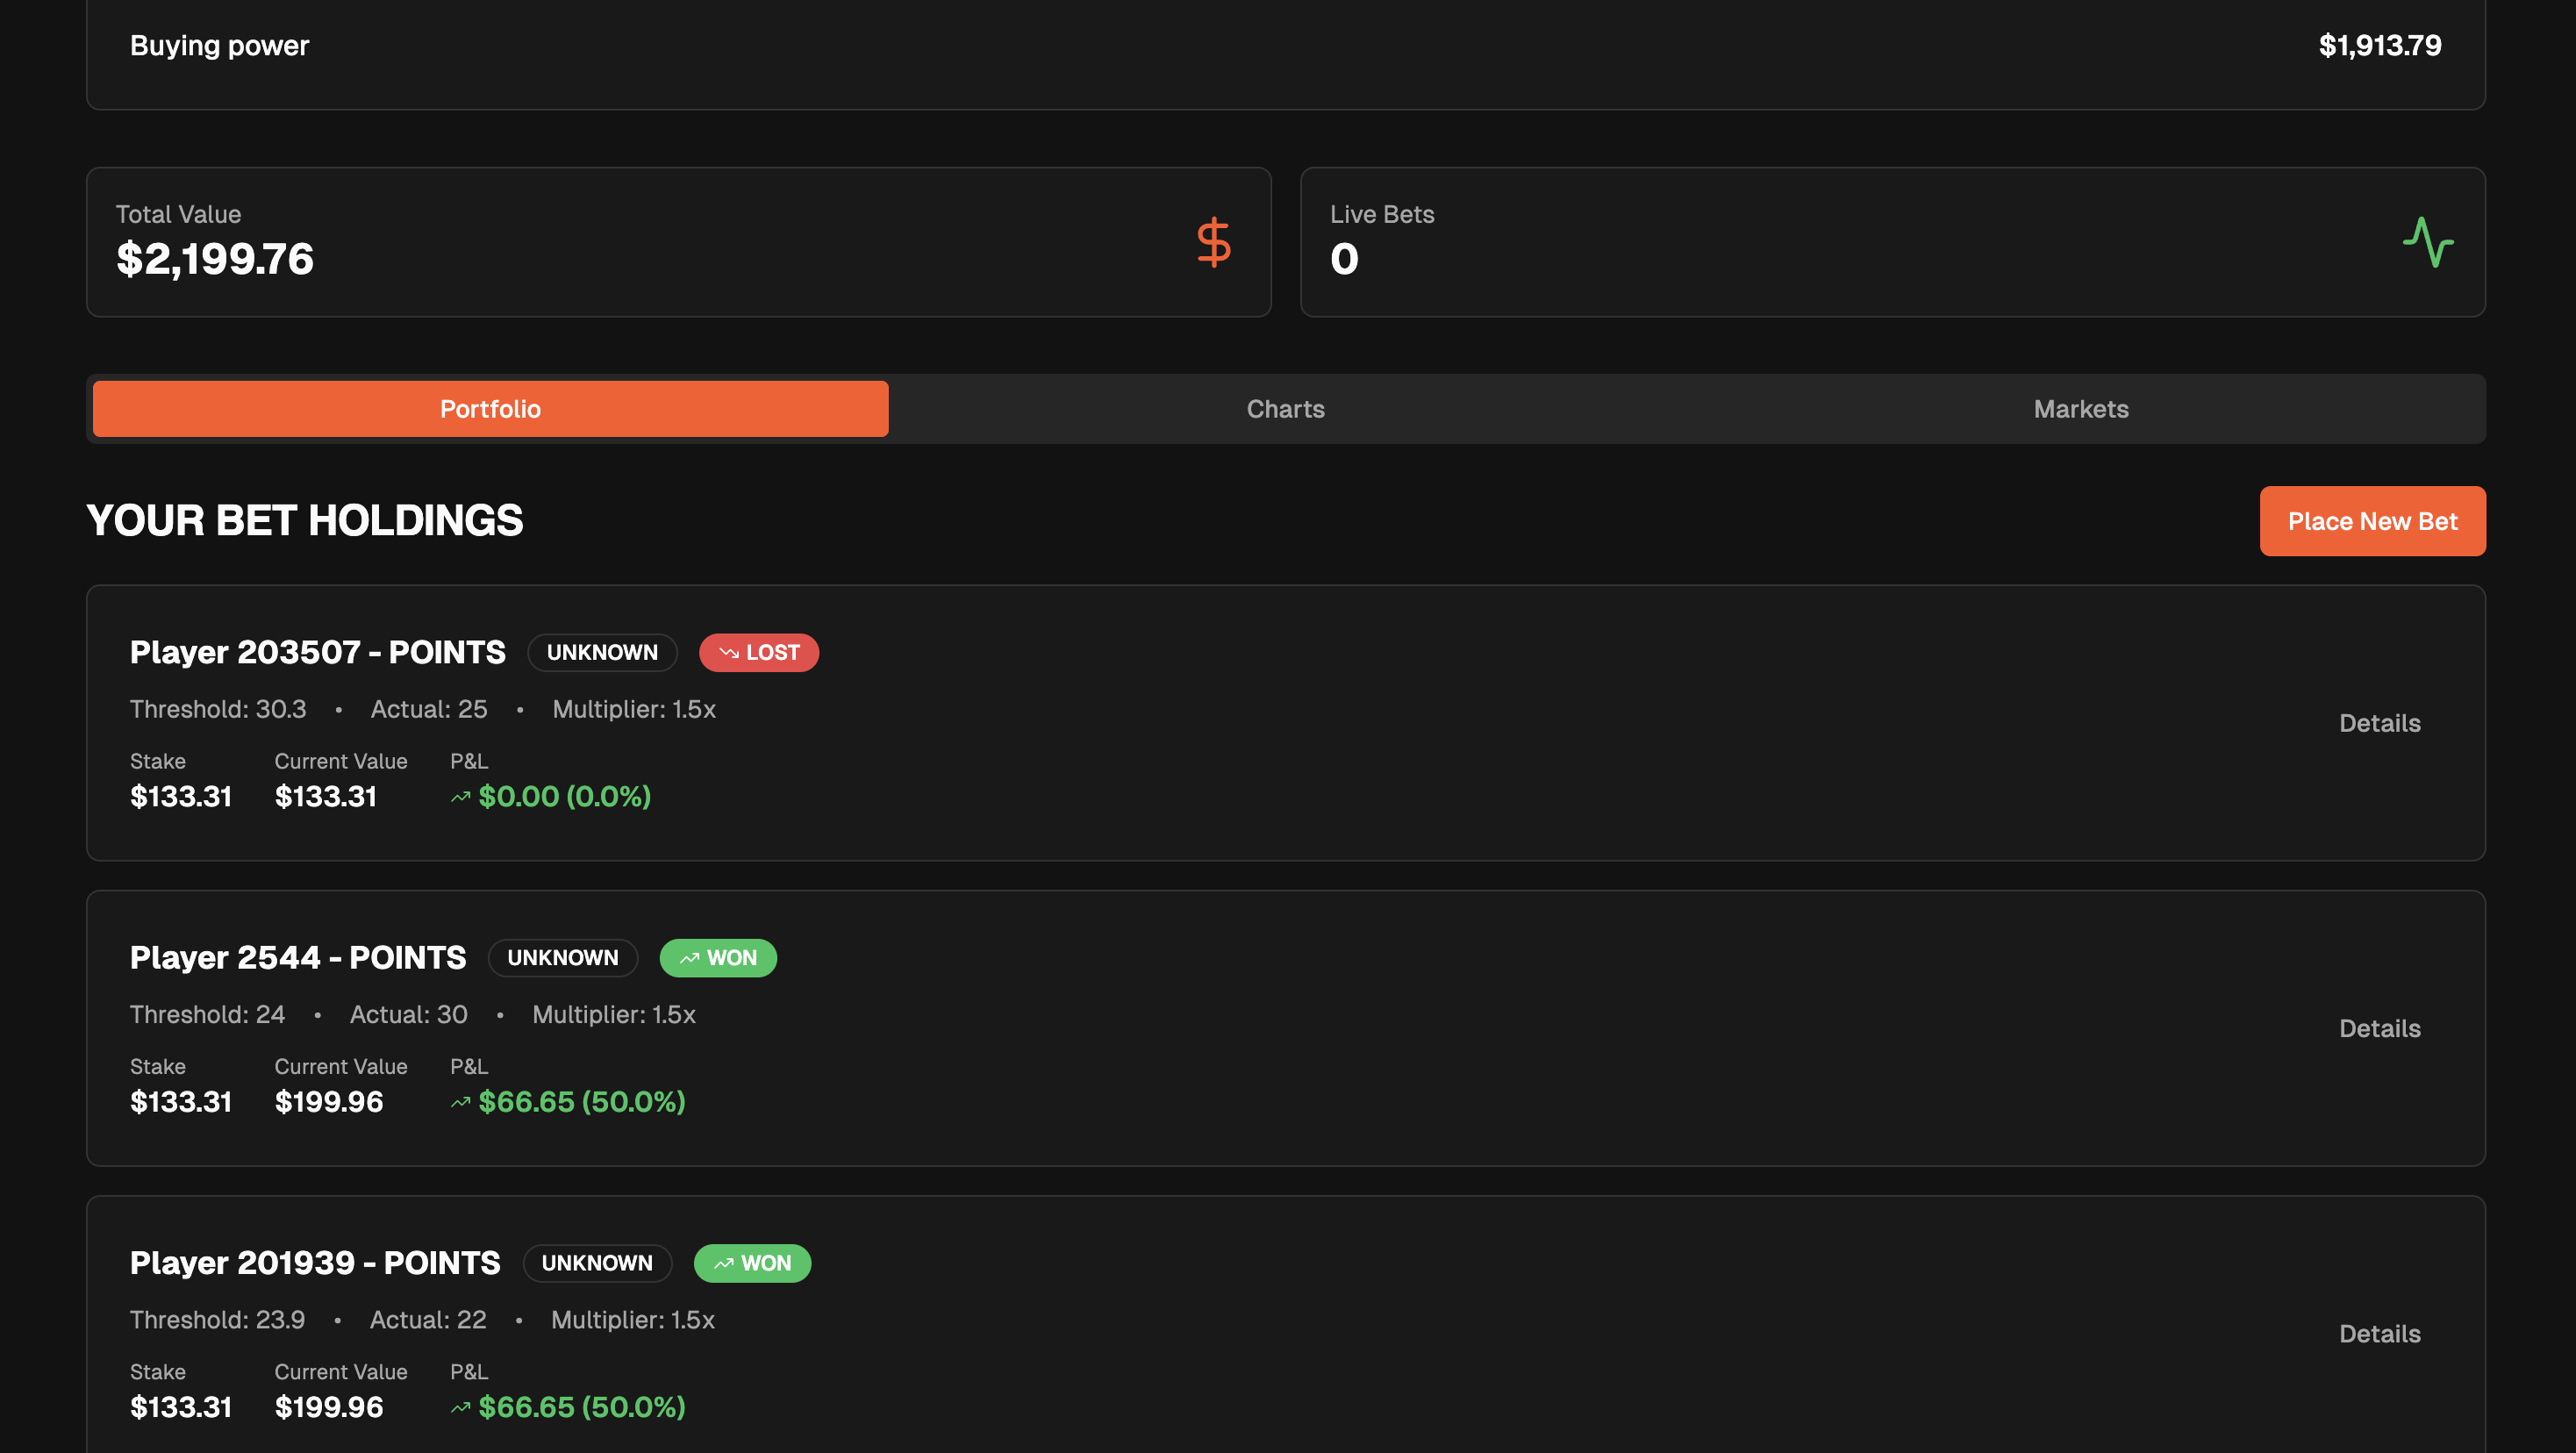2576x1453 pixels.
Task: Click the Player 2544 - POINTS title
Action: [298, 957]
